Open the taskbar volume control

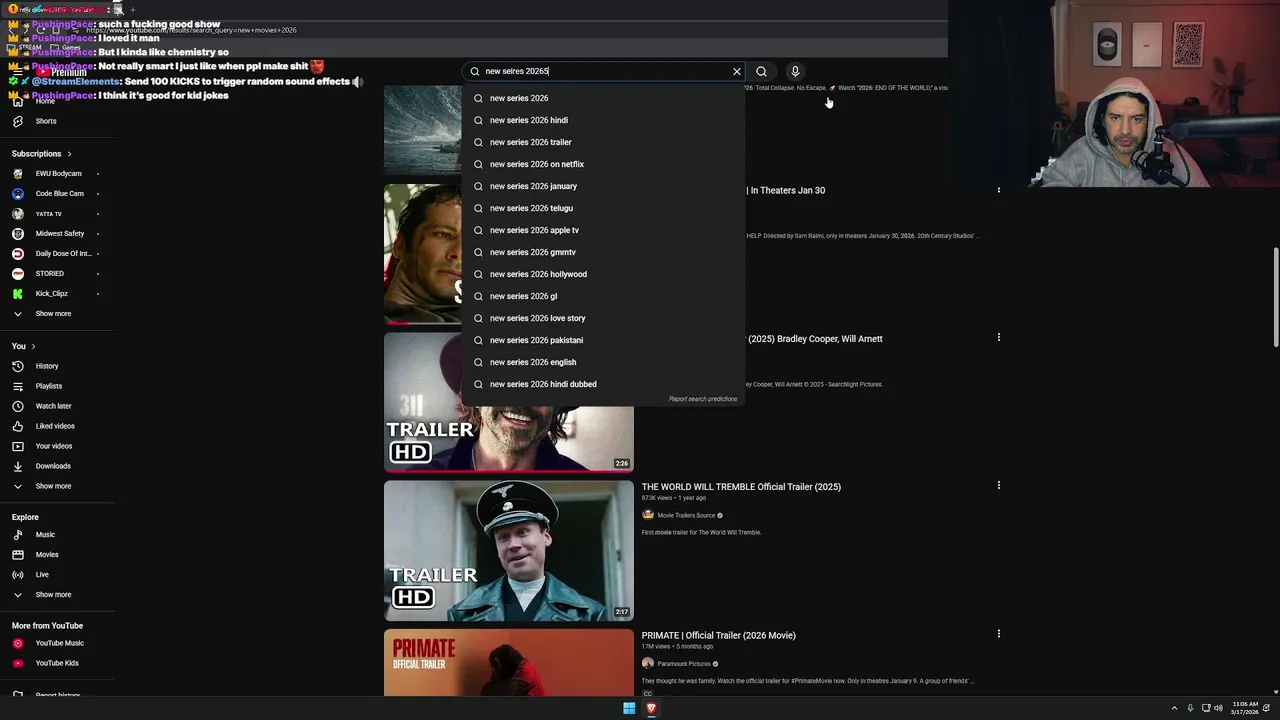[x=1218, y=708]
